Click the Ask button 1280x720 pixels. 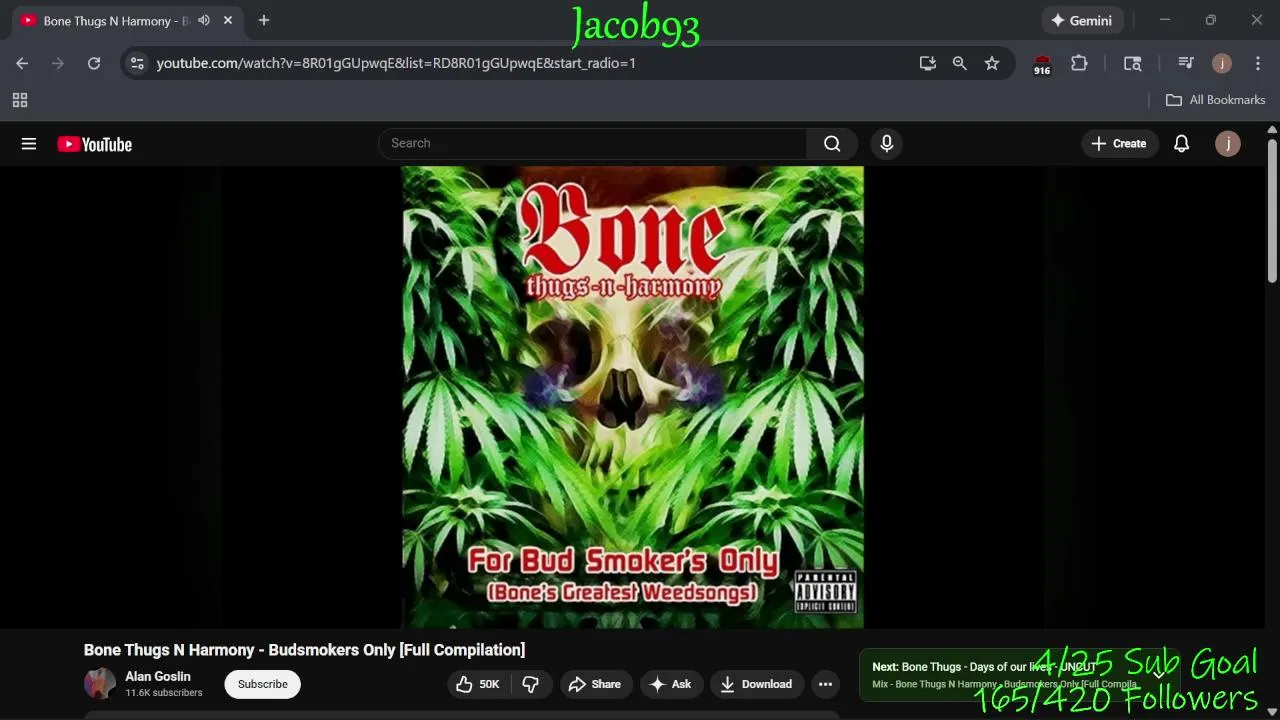point(671,684)
